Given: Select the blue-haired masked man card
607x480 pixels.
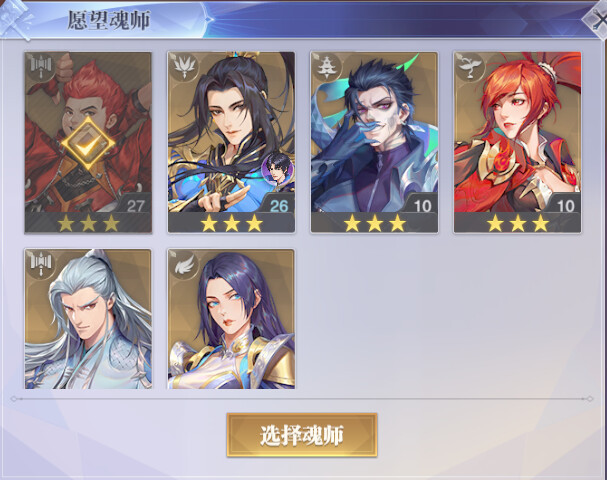Looking at the screenshot, I should (x=374, y=142).
